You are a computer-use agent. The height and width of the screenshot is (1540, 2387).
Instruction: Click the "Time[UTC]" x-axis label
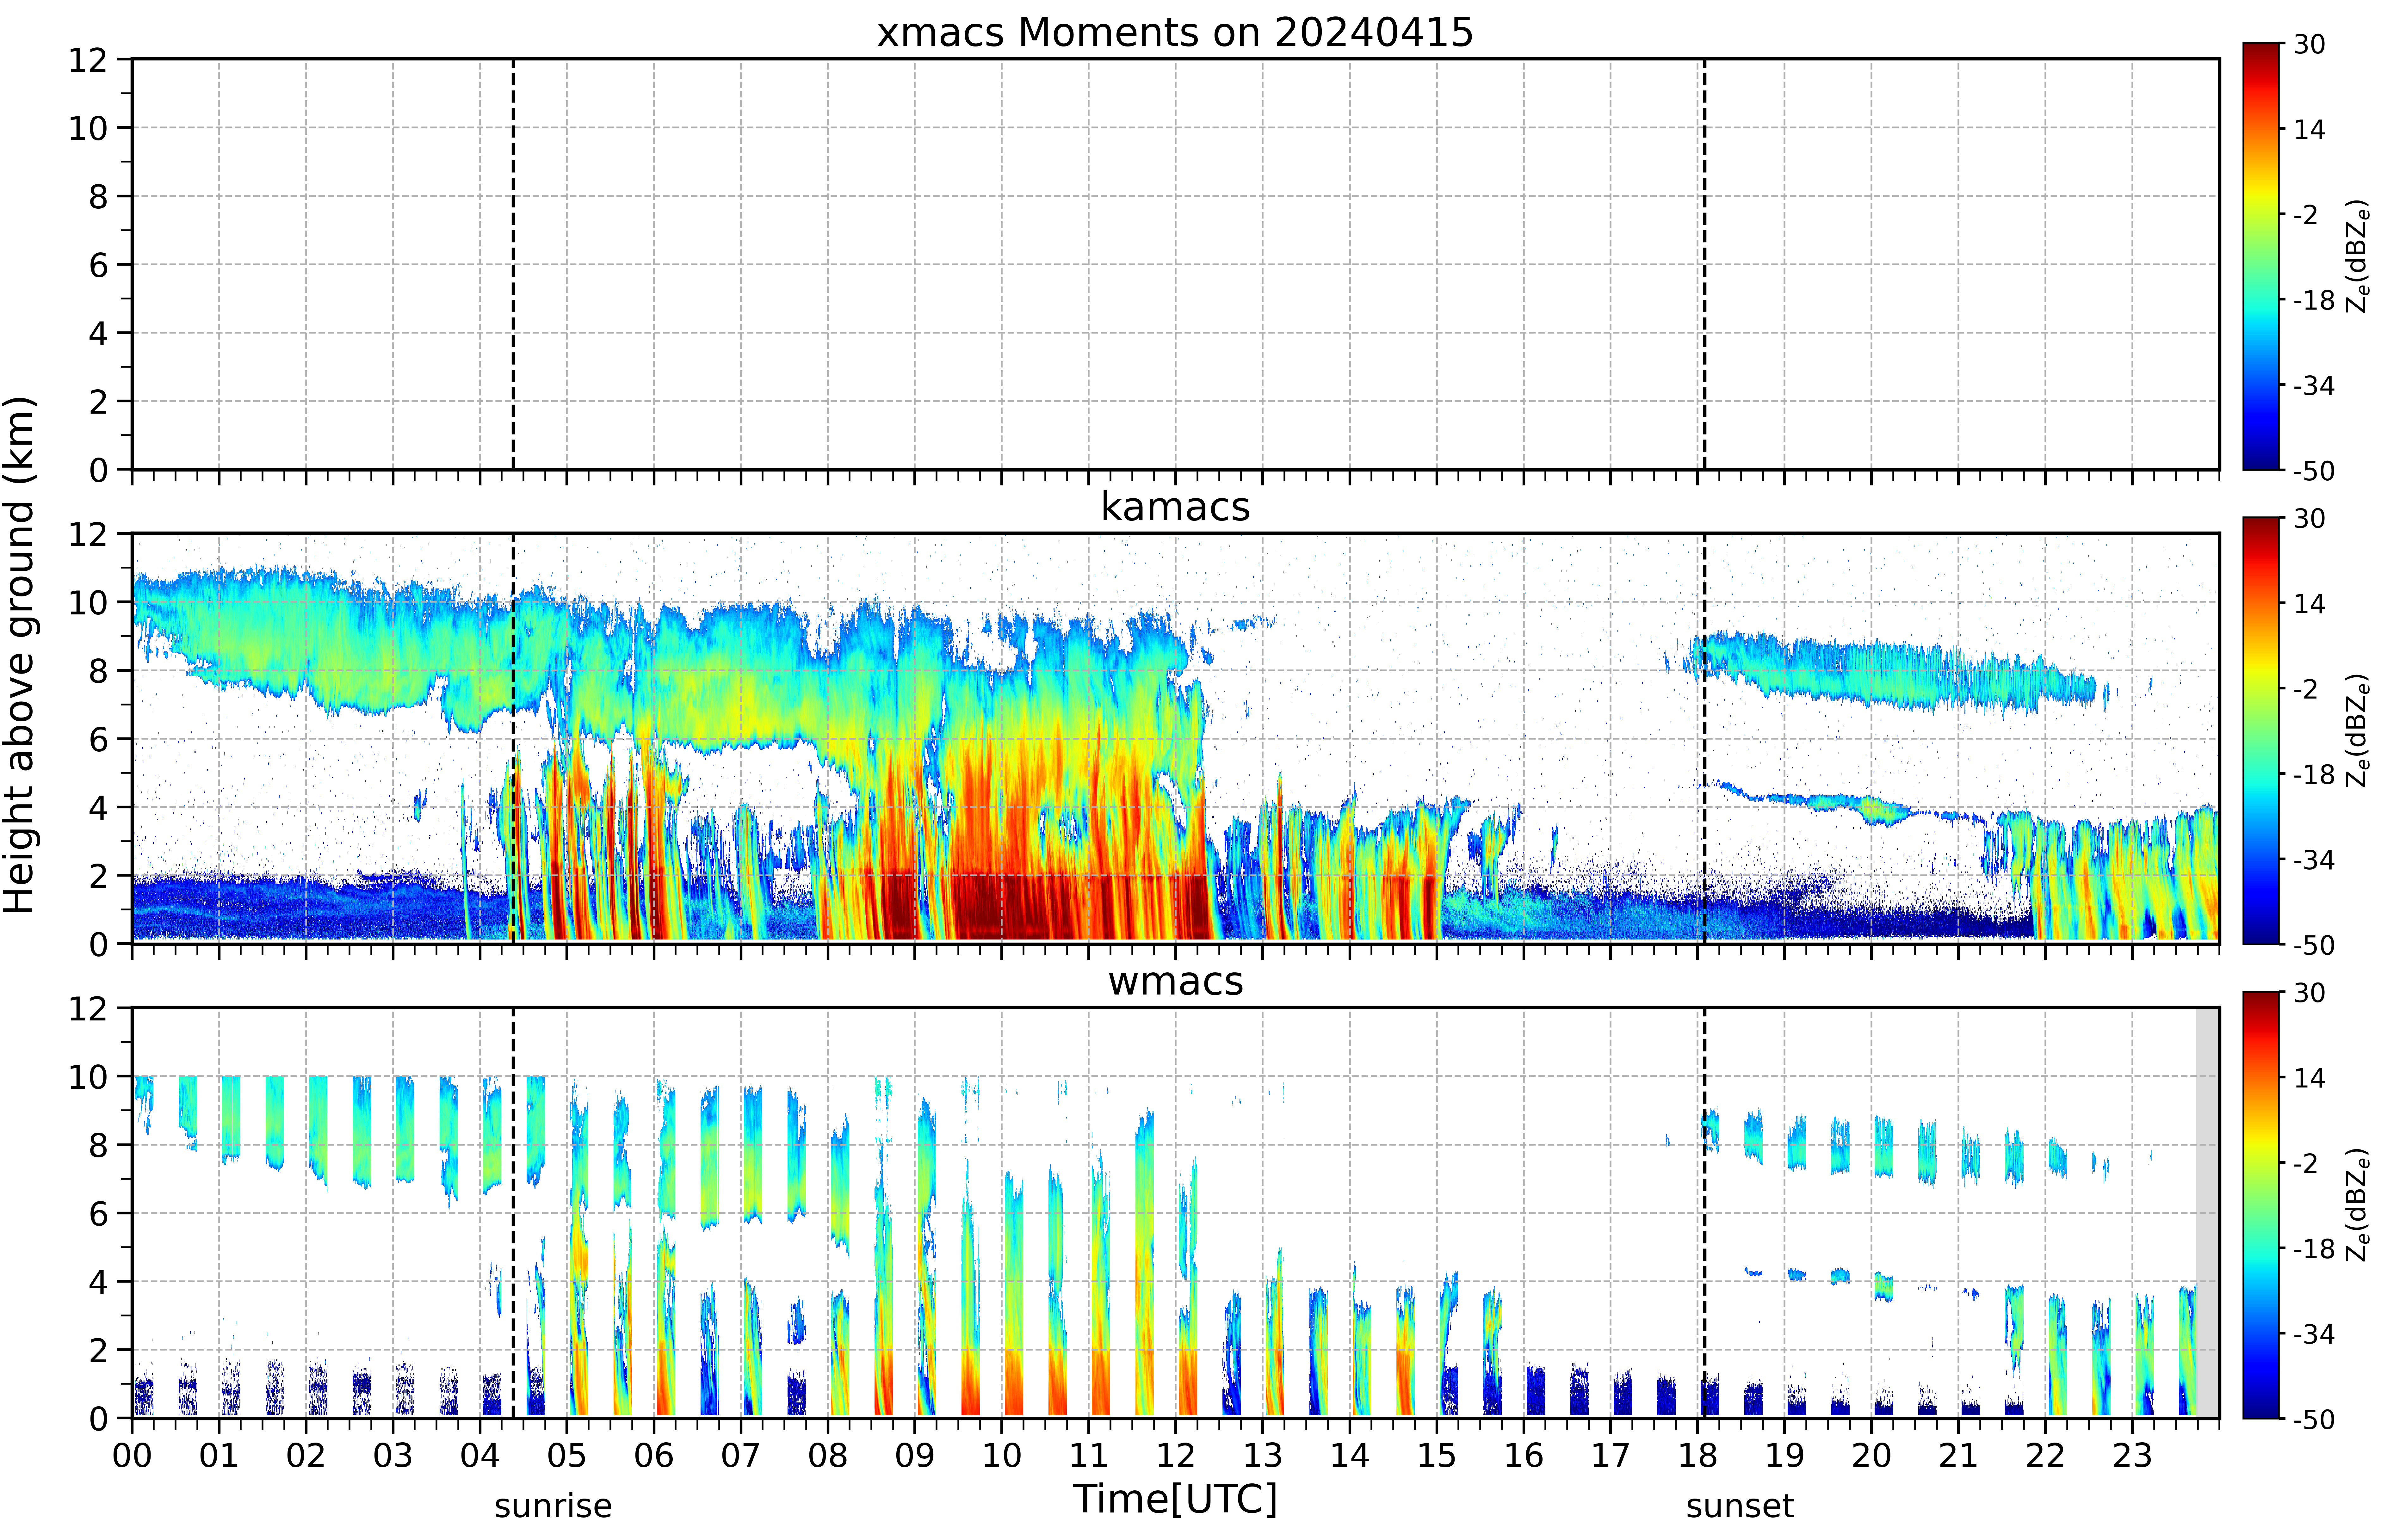[x=1175, y=1499]
